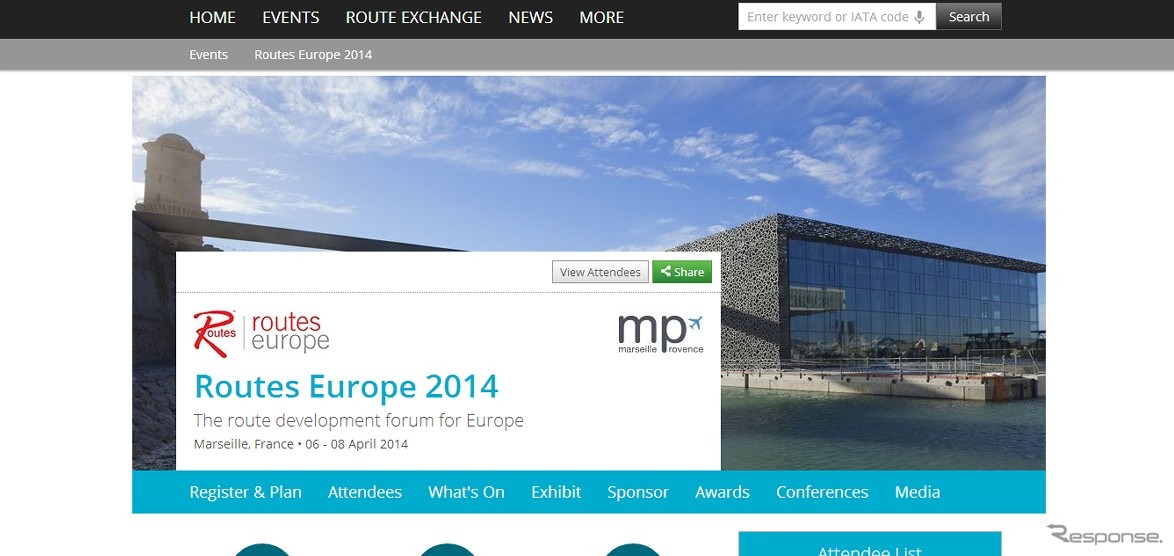Open the Attendees tab
Viewport: 1174px width, 556px height.
(x=365, y=492)
